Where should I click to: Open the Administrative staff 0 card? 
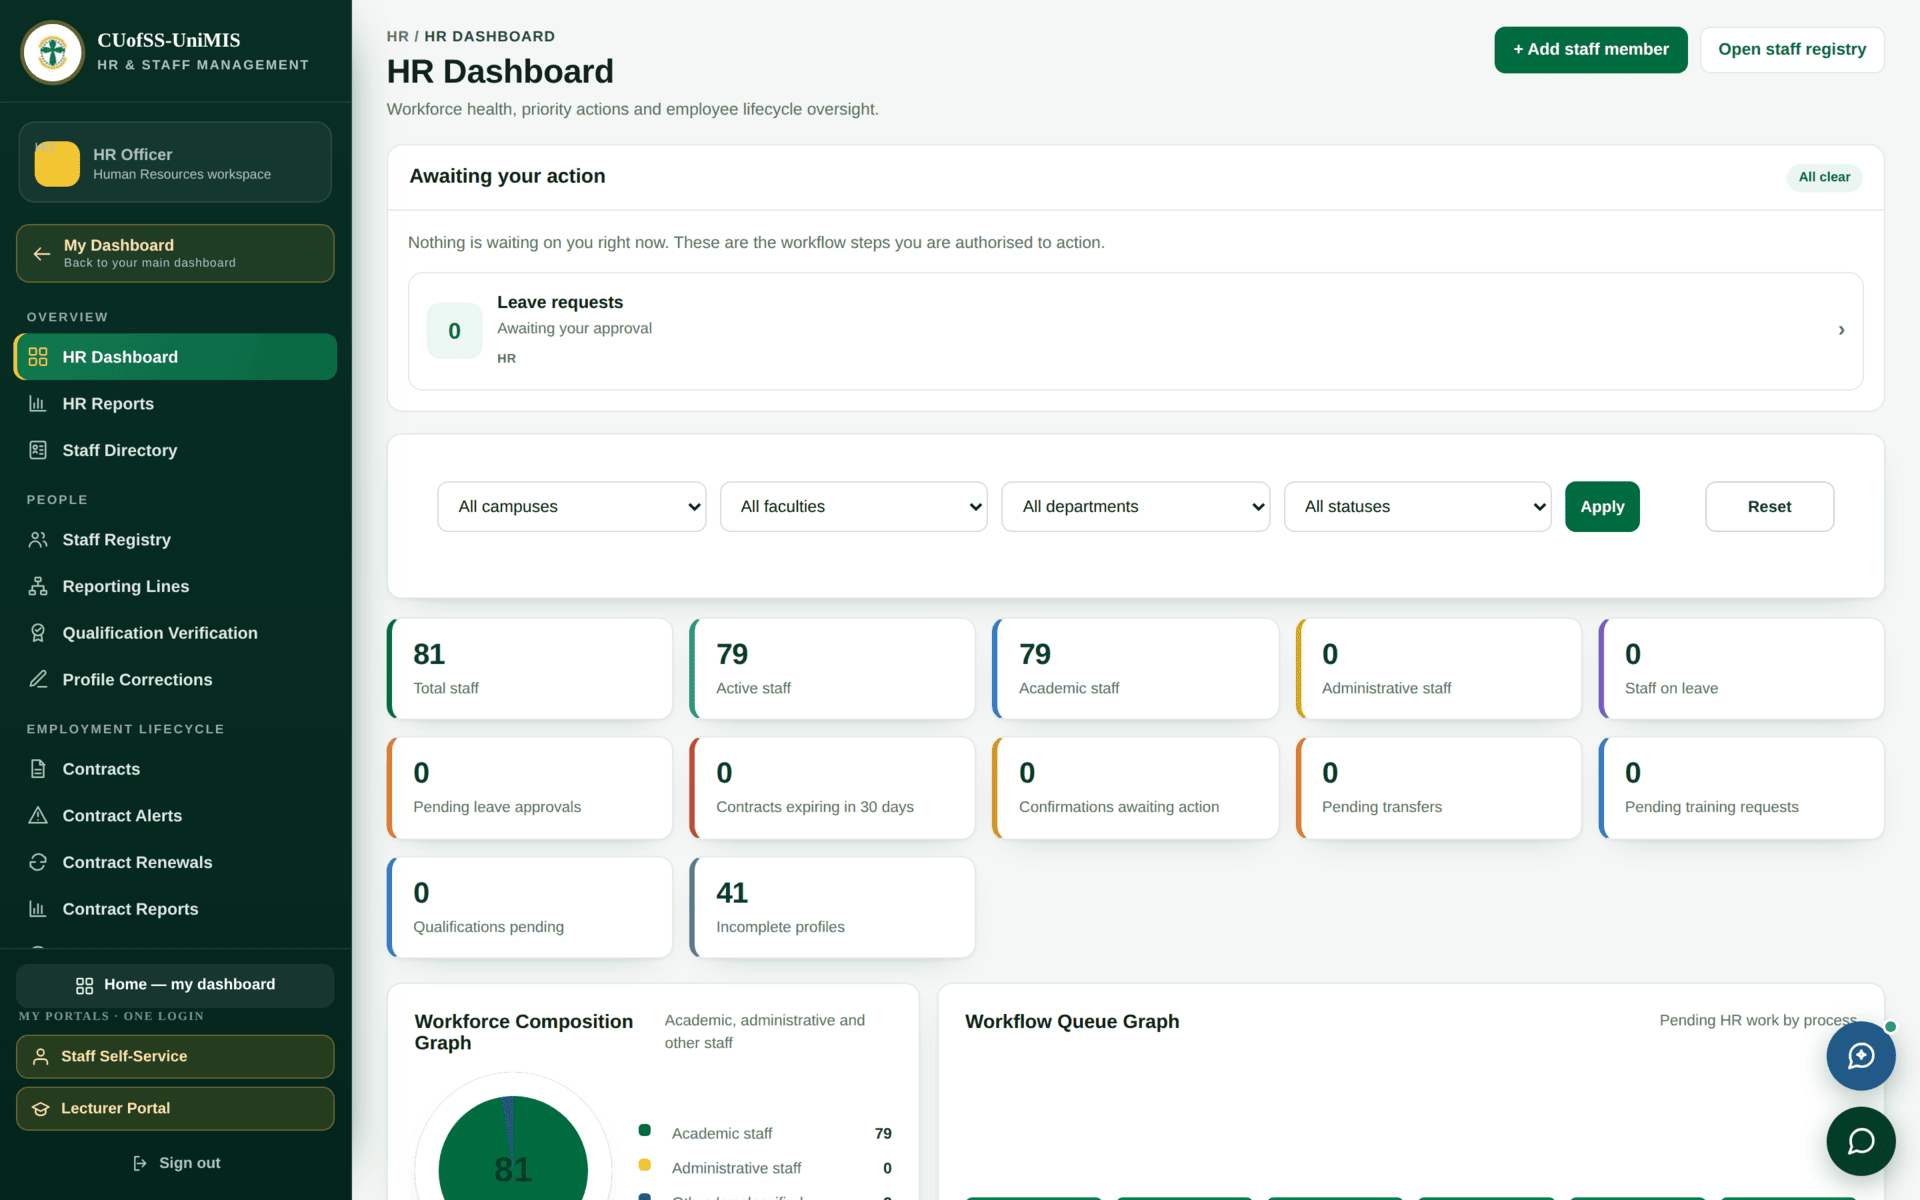click(1439, 669)
